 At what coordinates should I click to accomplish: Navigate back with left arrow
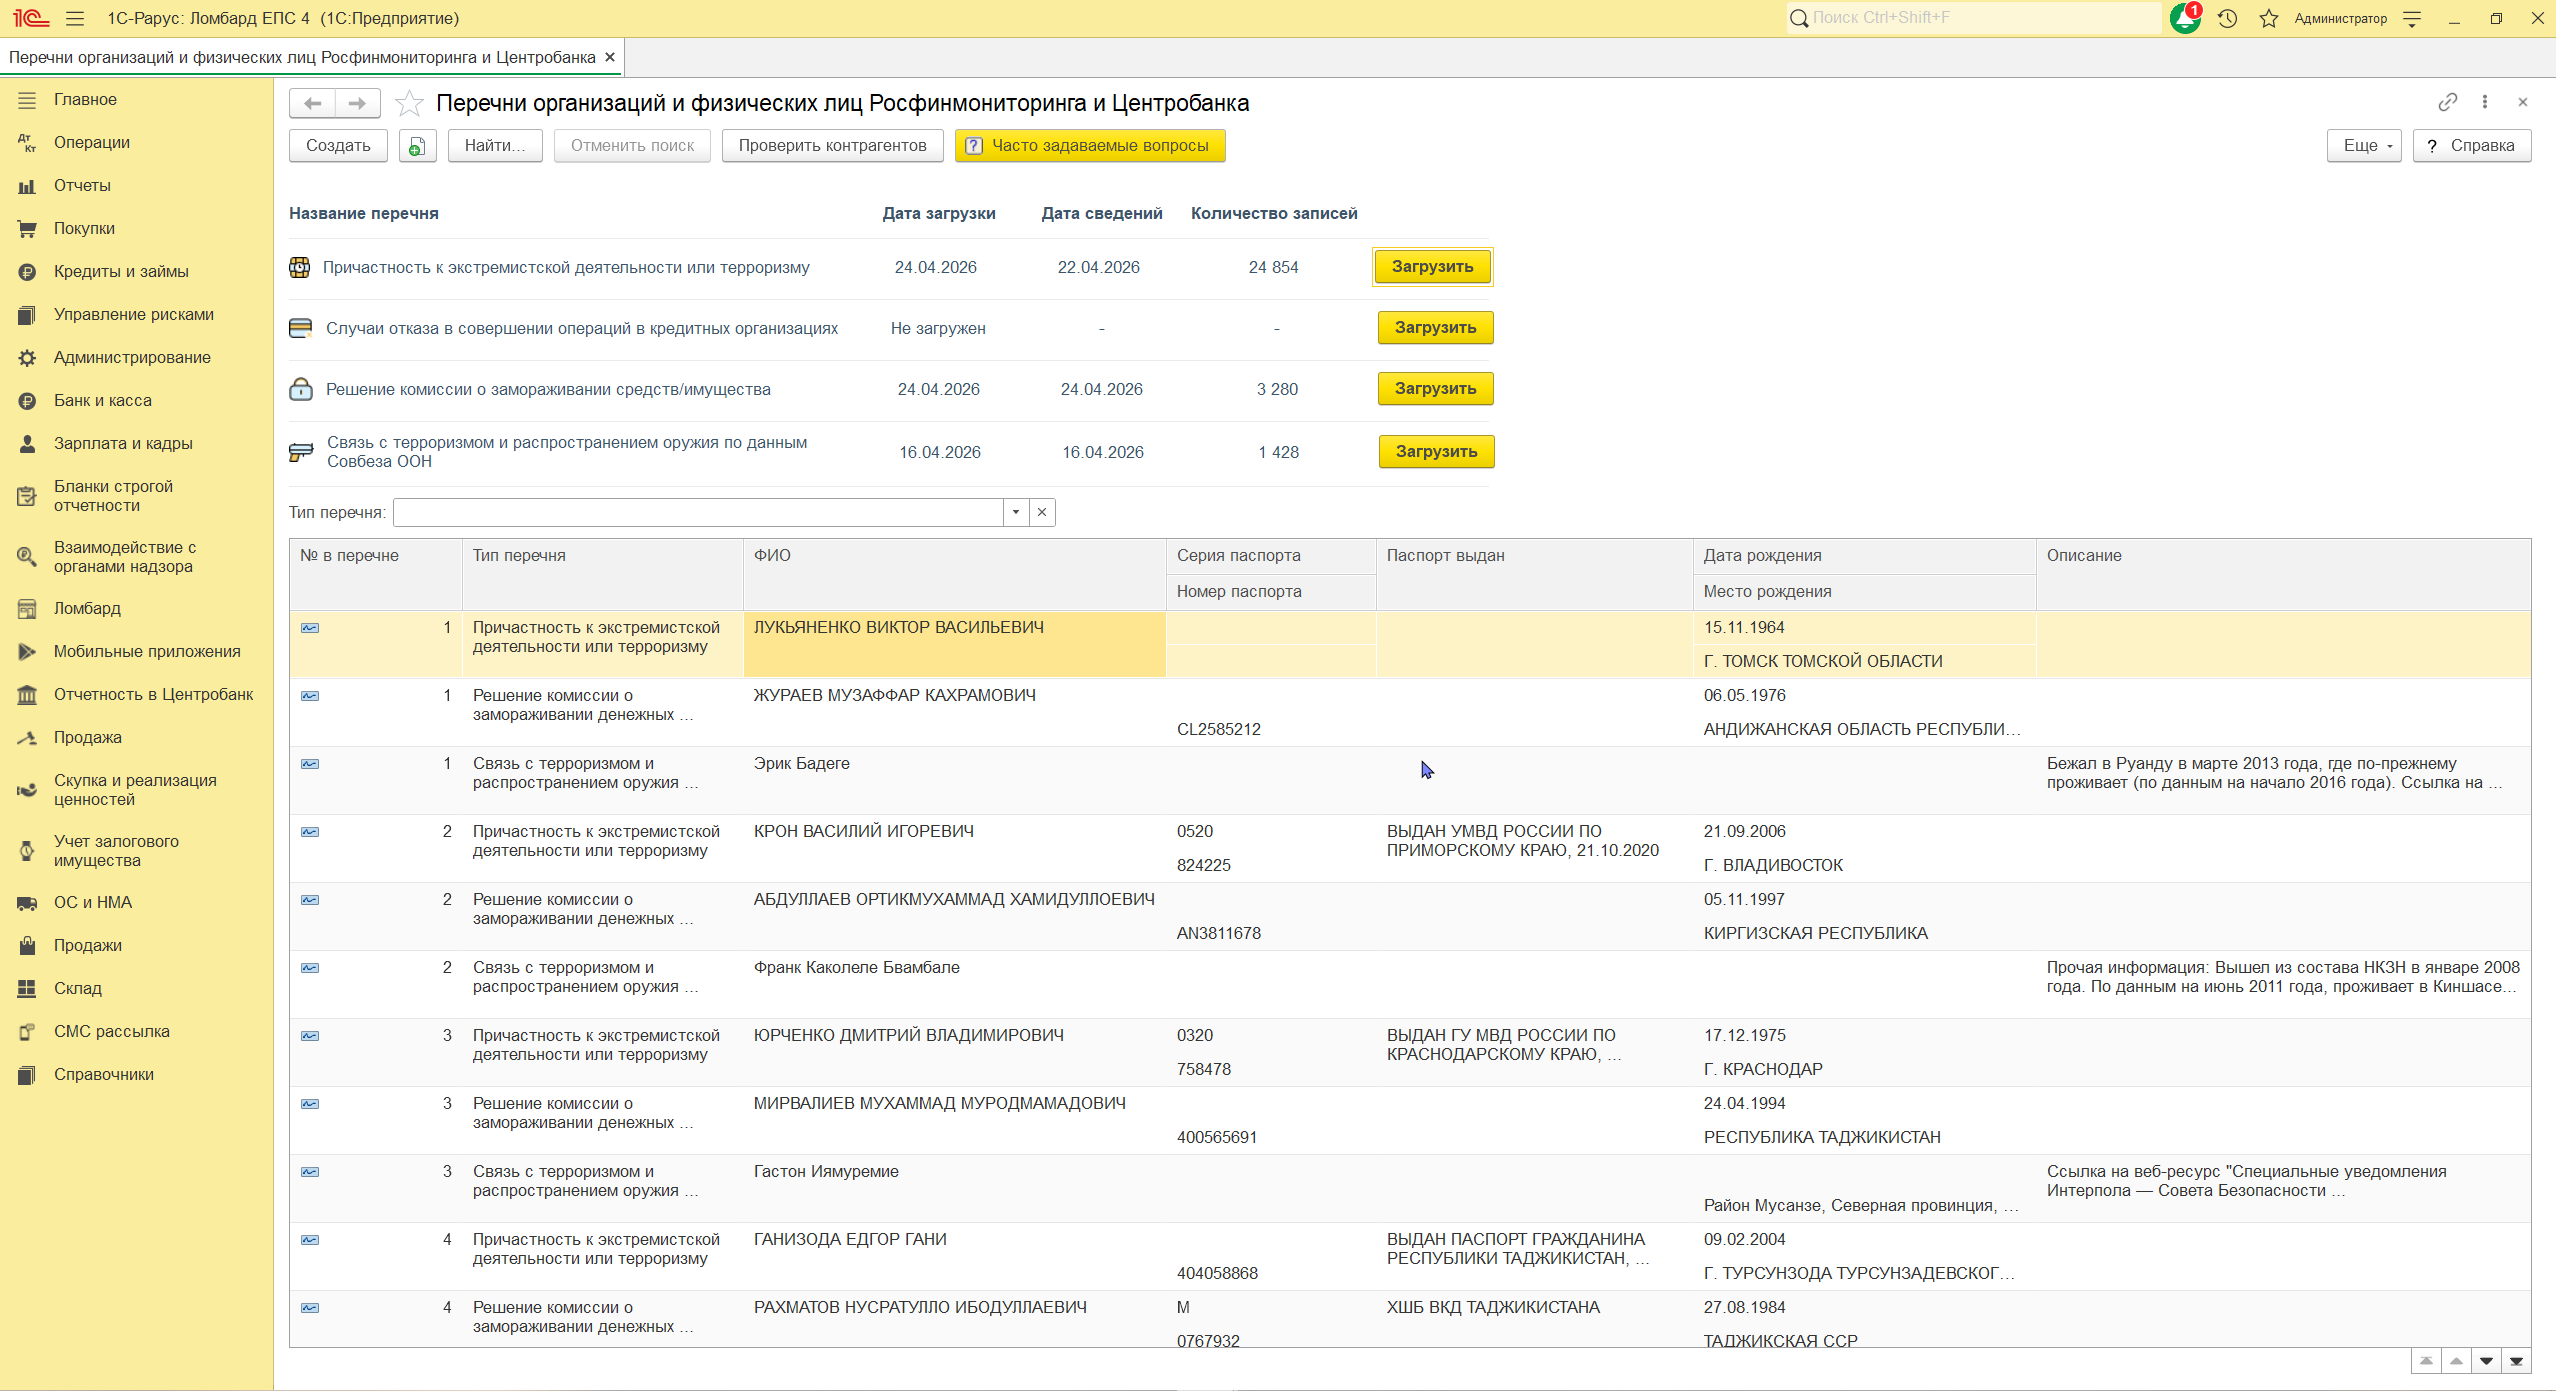[313, 103]
